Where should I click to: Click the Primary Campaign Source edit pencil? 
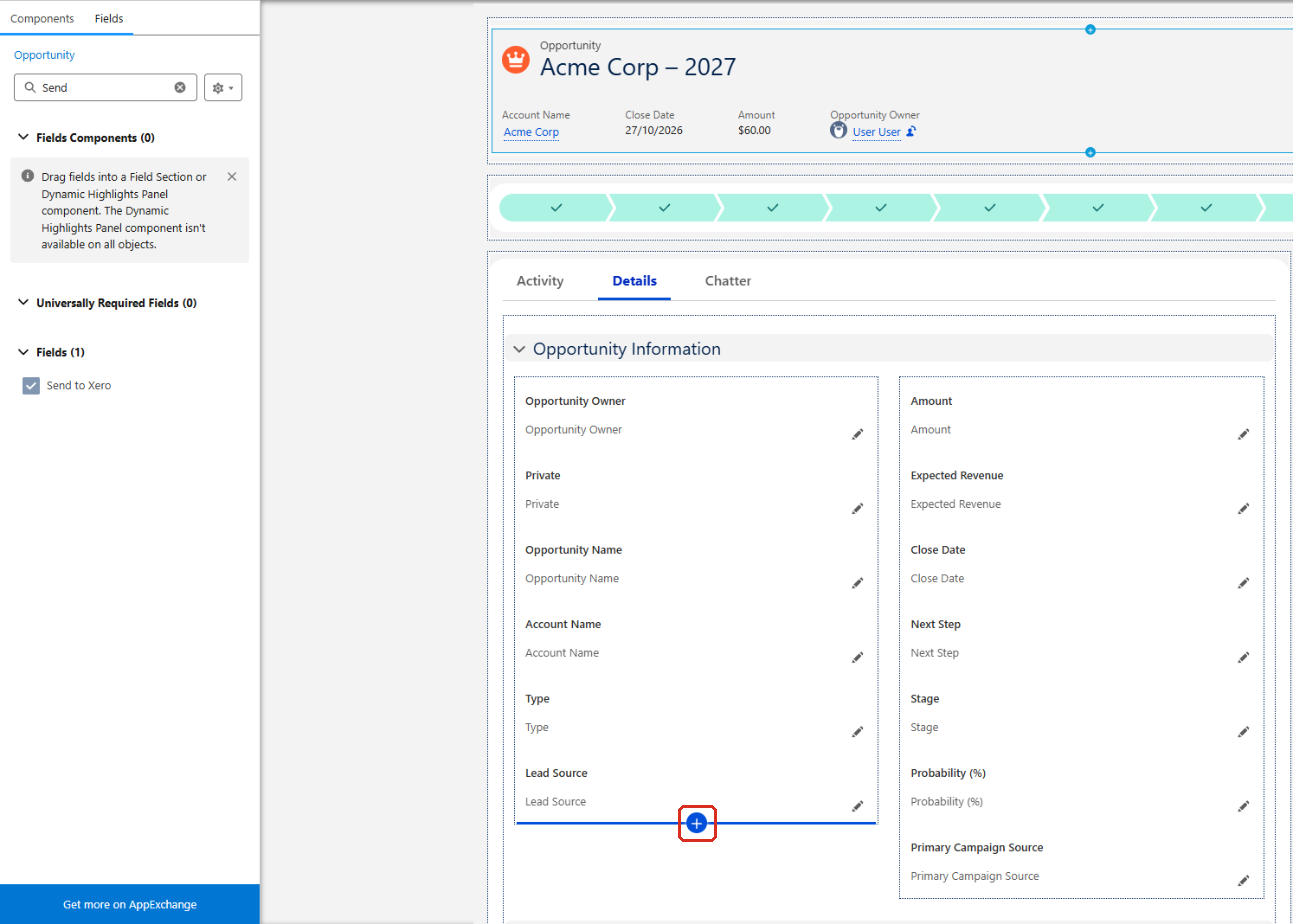[1243, 880]
